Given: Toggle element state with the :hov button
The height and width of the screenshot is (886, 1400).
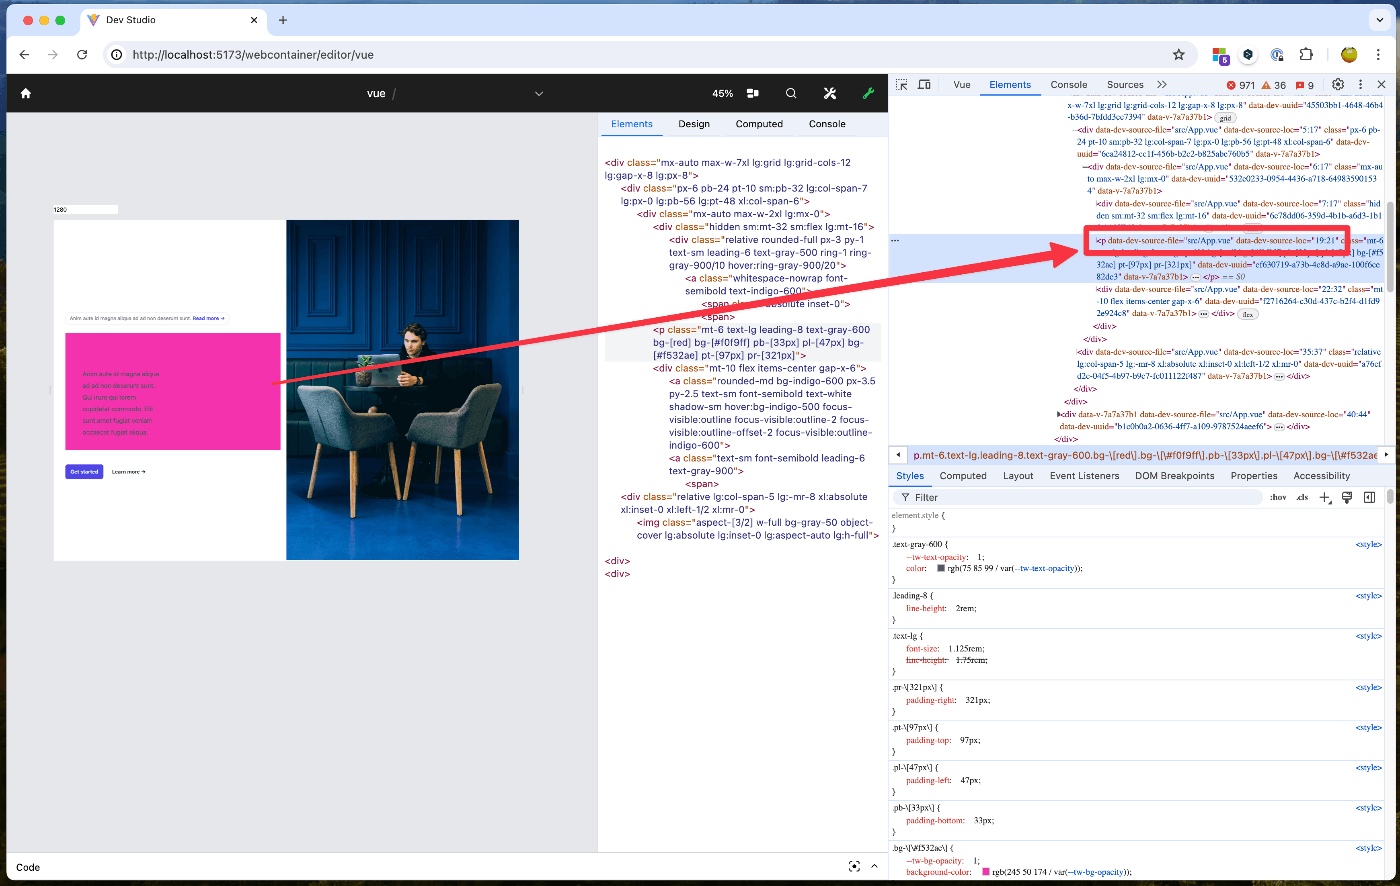Looking at the screenshot, I should coord(1278,497).
